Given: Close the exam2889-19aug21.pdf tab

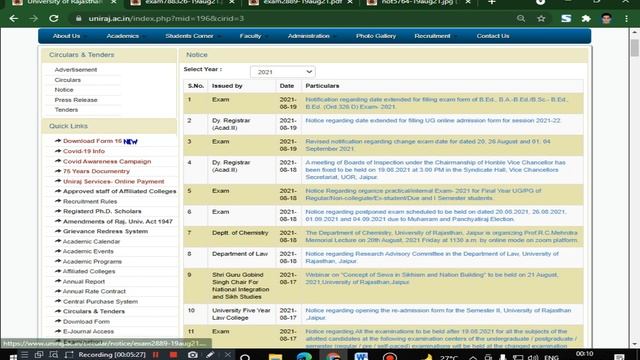Looking at the screenshot, I should coord(350,2).
